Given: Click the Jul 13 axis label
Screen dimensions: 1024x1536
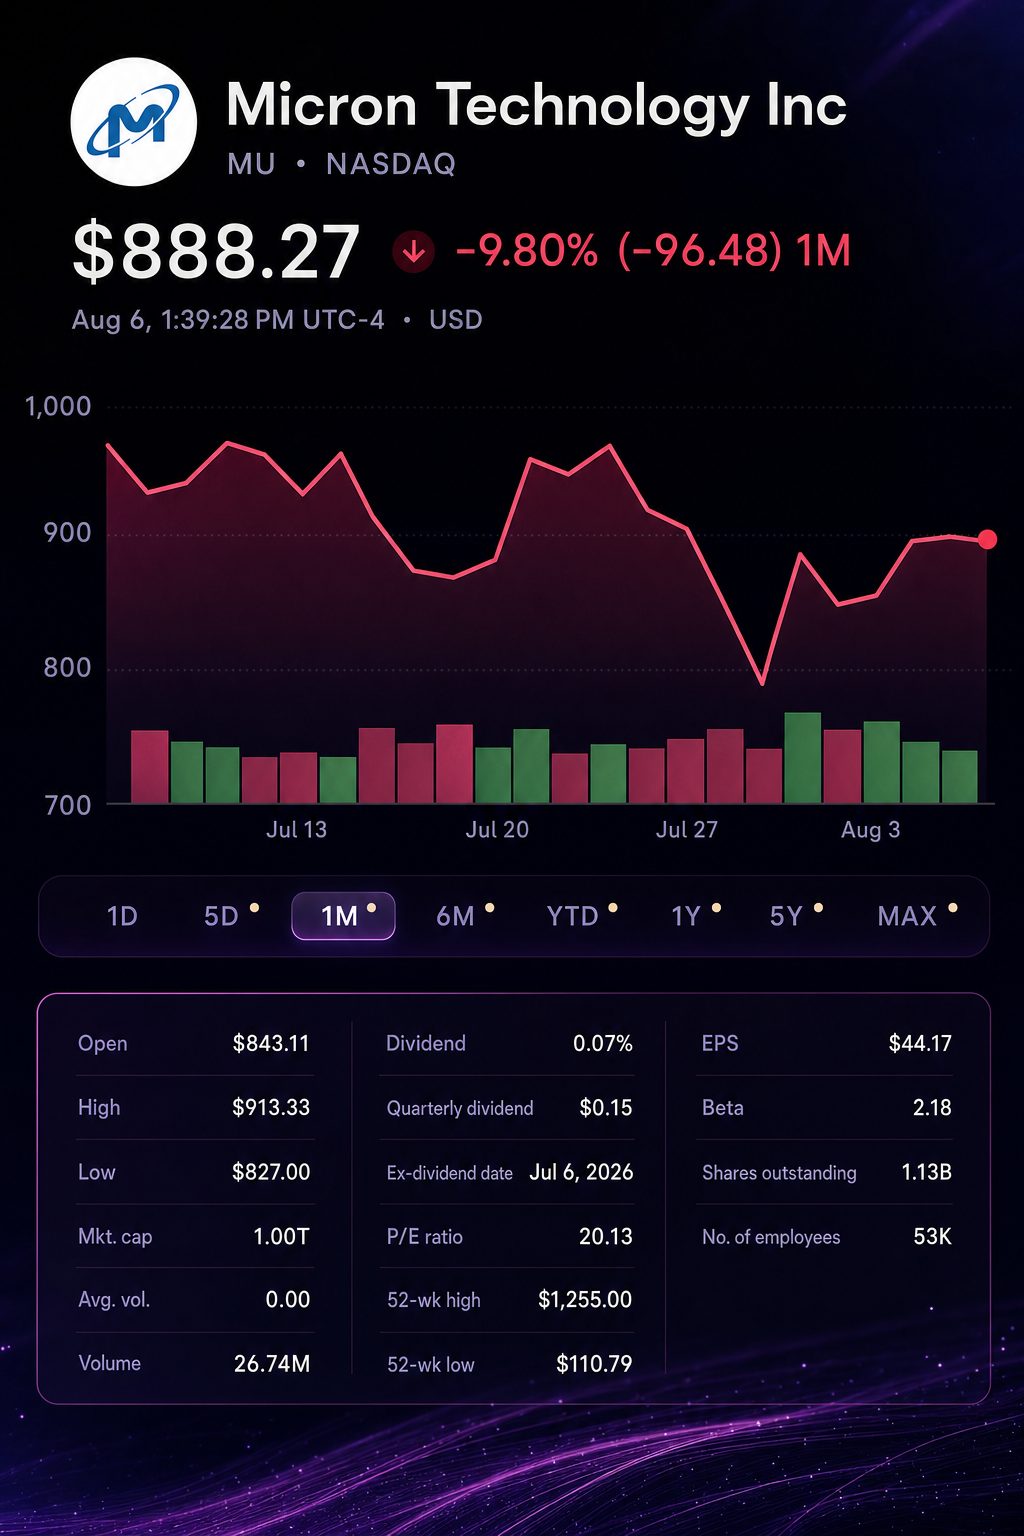Looking at the screenshot, I should click(x=296, y=830).
